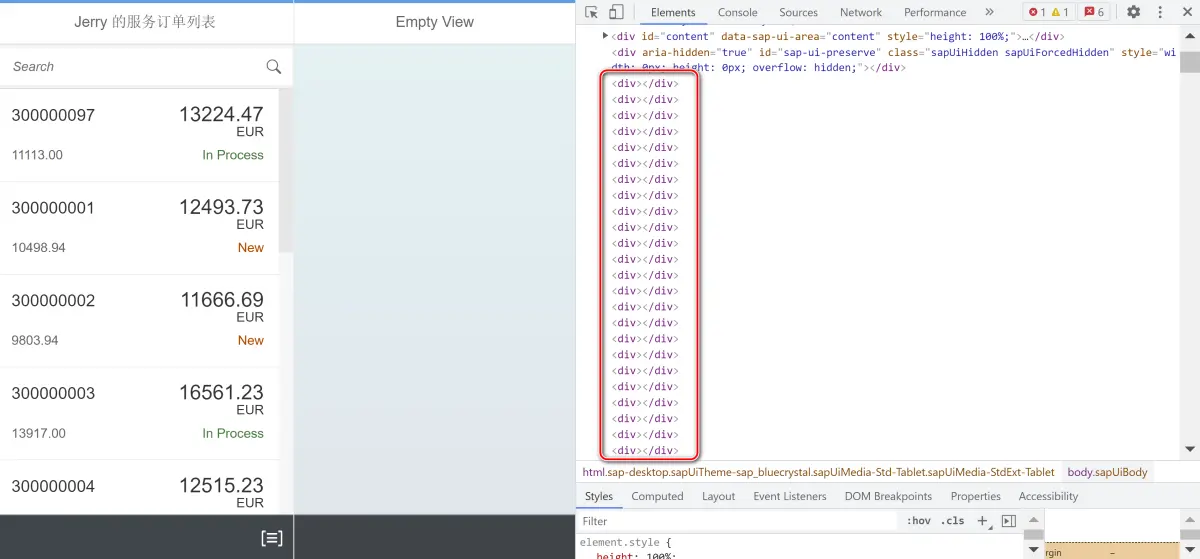Viewport: 1200px width, 559px height.
Task: Expand the div id content node
Action: point(606,36)
